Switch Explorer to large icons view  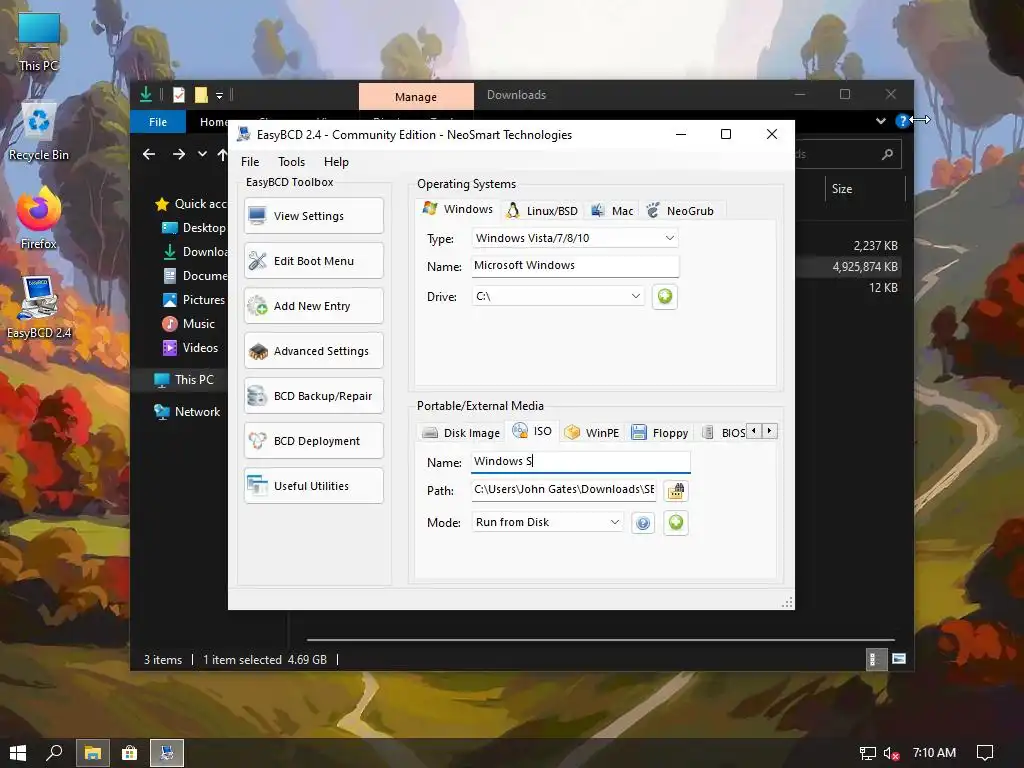[x=899, y=659]
